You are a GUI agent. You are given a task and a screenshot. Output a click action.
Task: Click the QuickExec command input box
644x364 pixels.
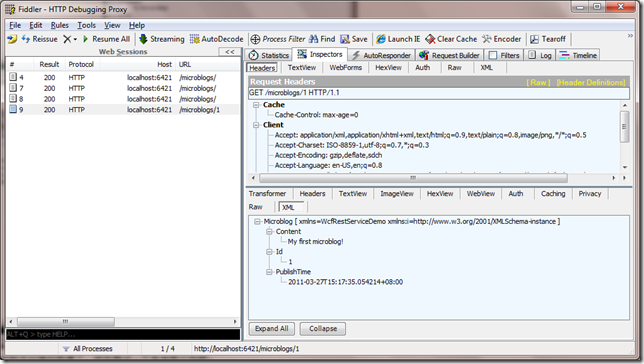123,334
